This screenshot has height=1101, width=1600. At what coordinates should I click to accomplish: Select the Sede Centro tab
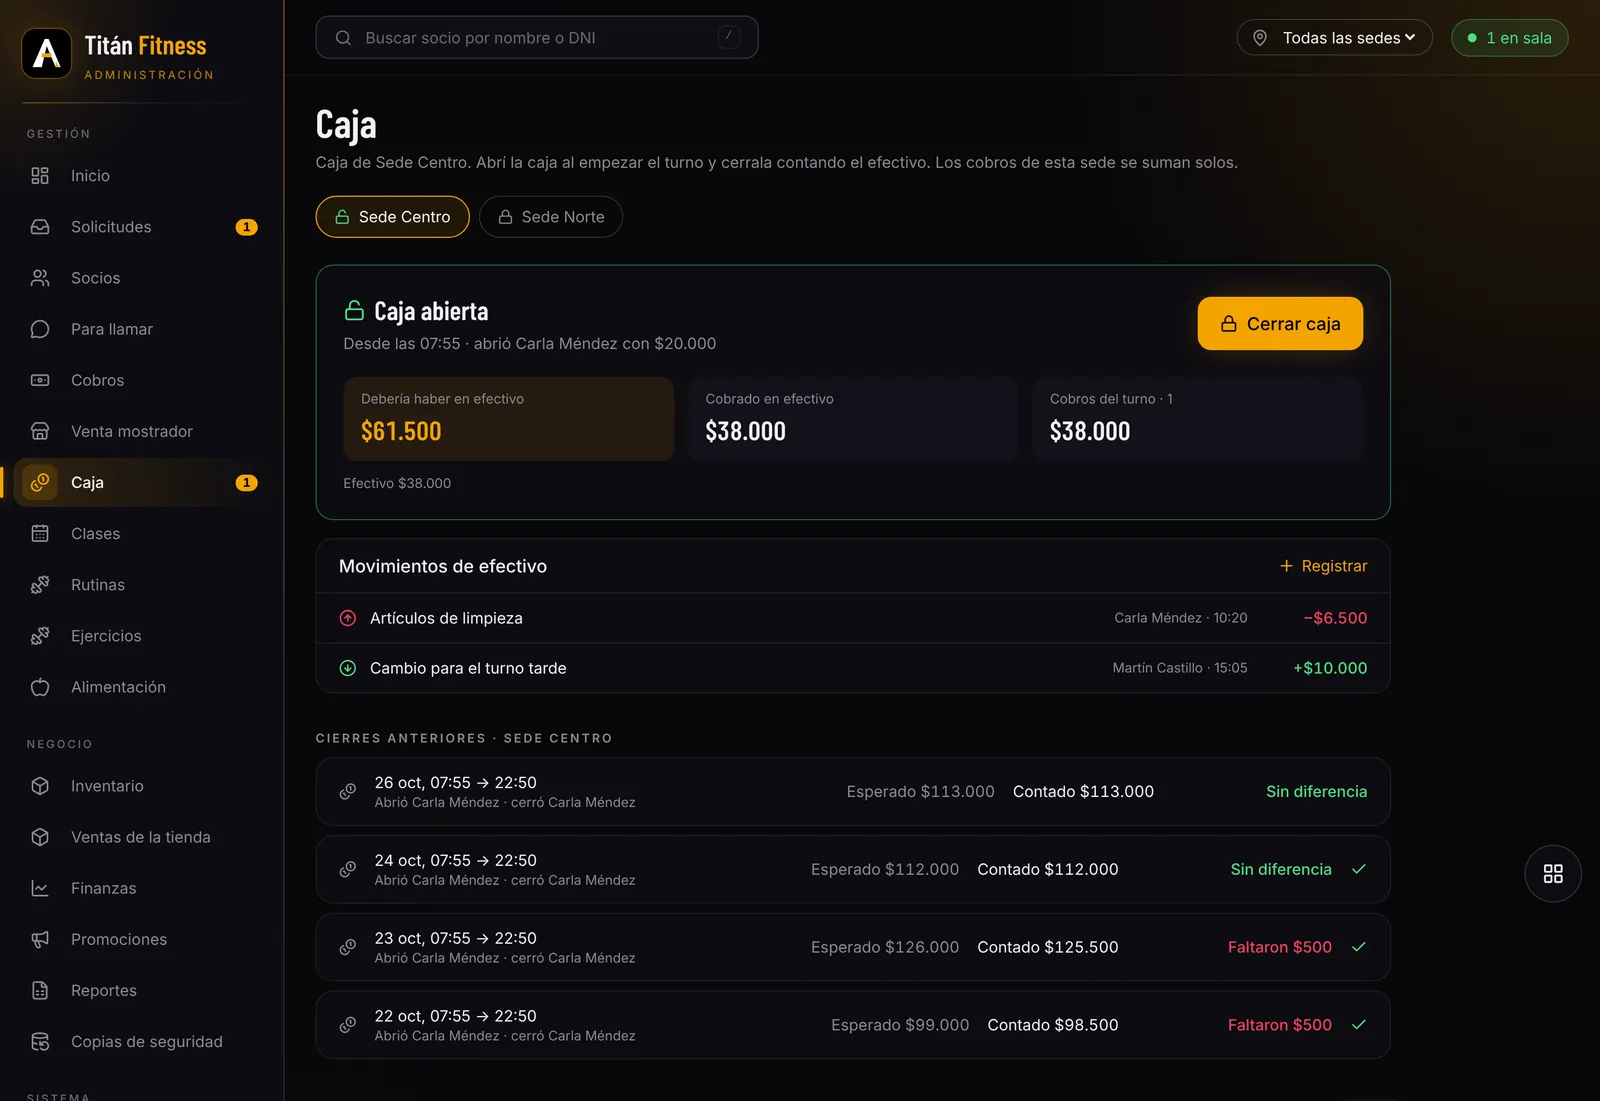click(393, 217)
